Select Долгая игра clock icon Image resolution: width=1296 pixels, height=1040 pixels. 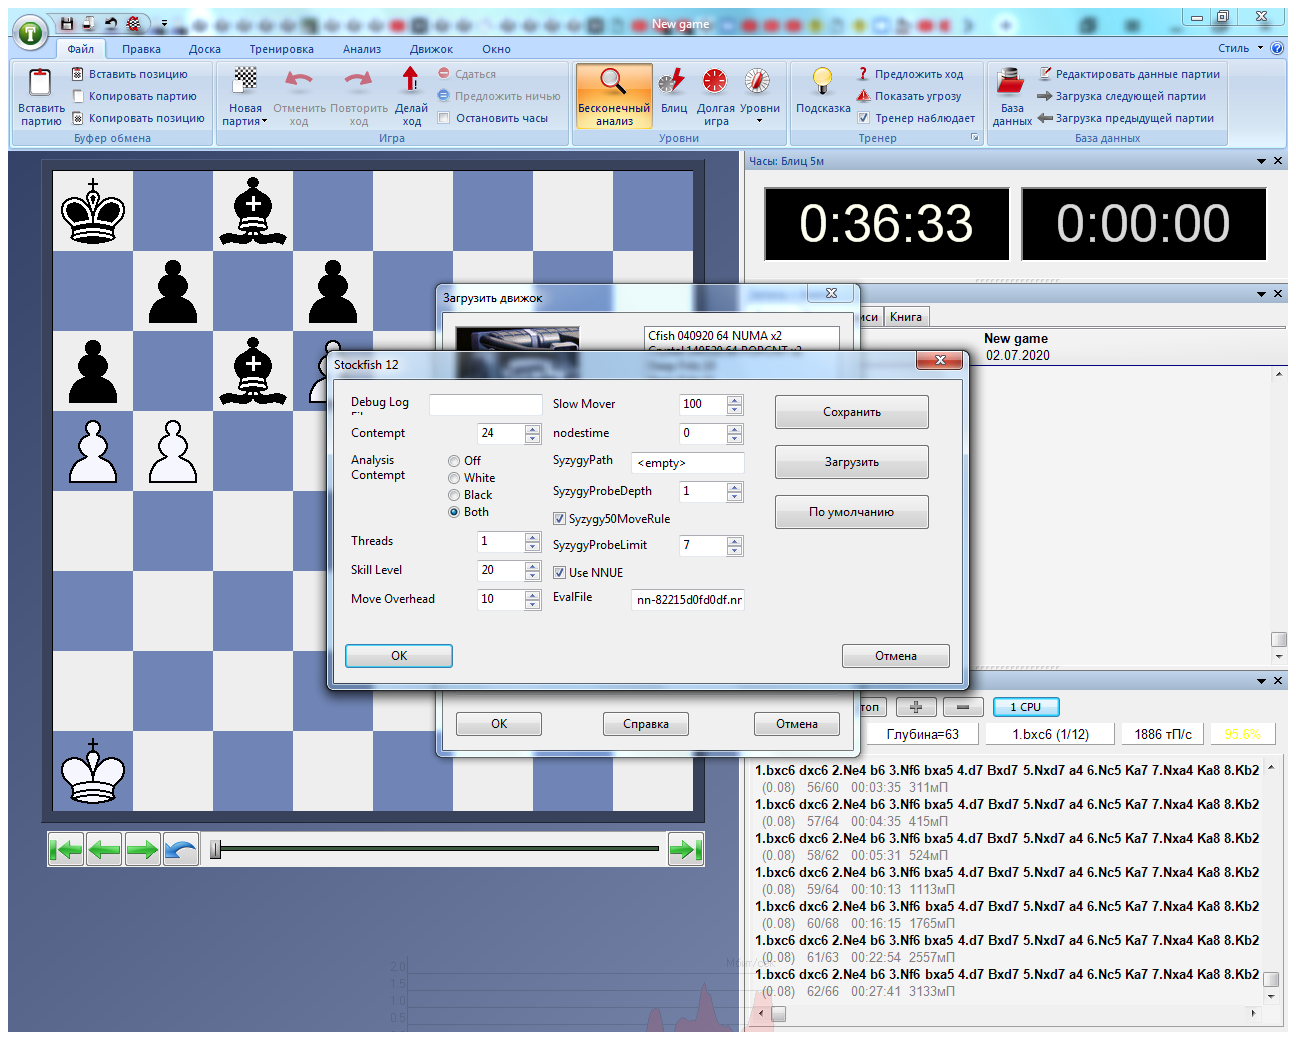tap(714, 81)
